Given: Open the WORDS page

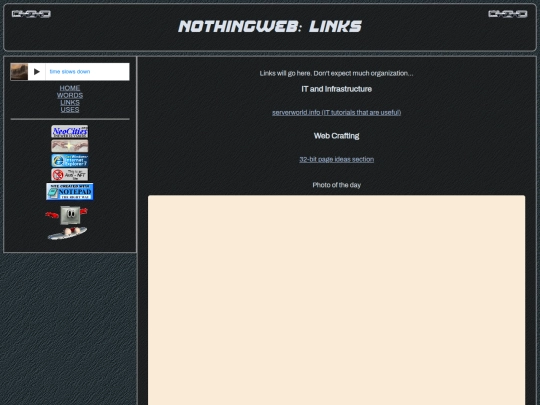Looking at the screenshot, I should (x=70, y=95).
